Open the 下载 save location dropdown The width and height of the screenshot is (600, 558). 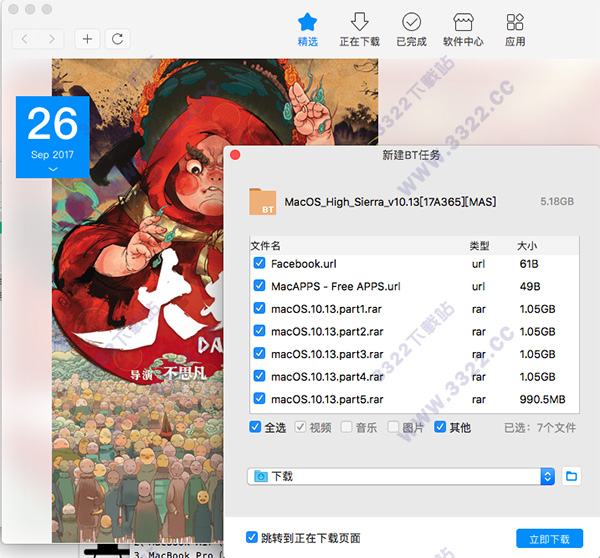tap(401, 476)
